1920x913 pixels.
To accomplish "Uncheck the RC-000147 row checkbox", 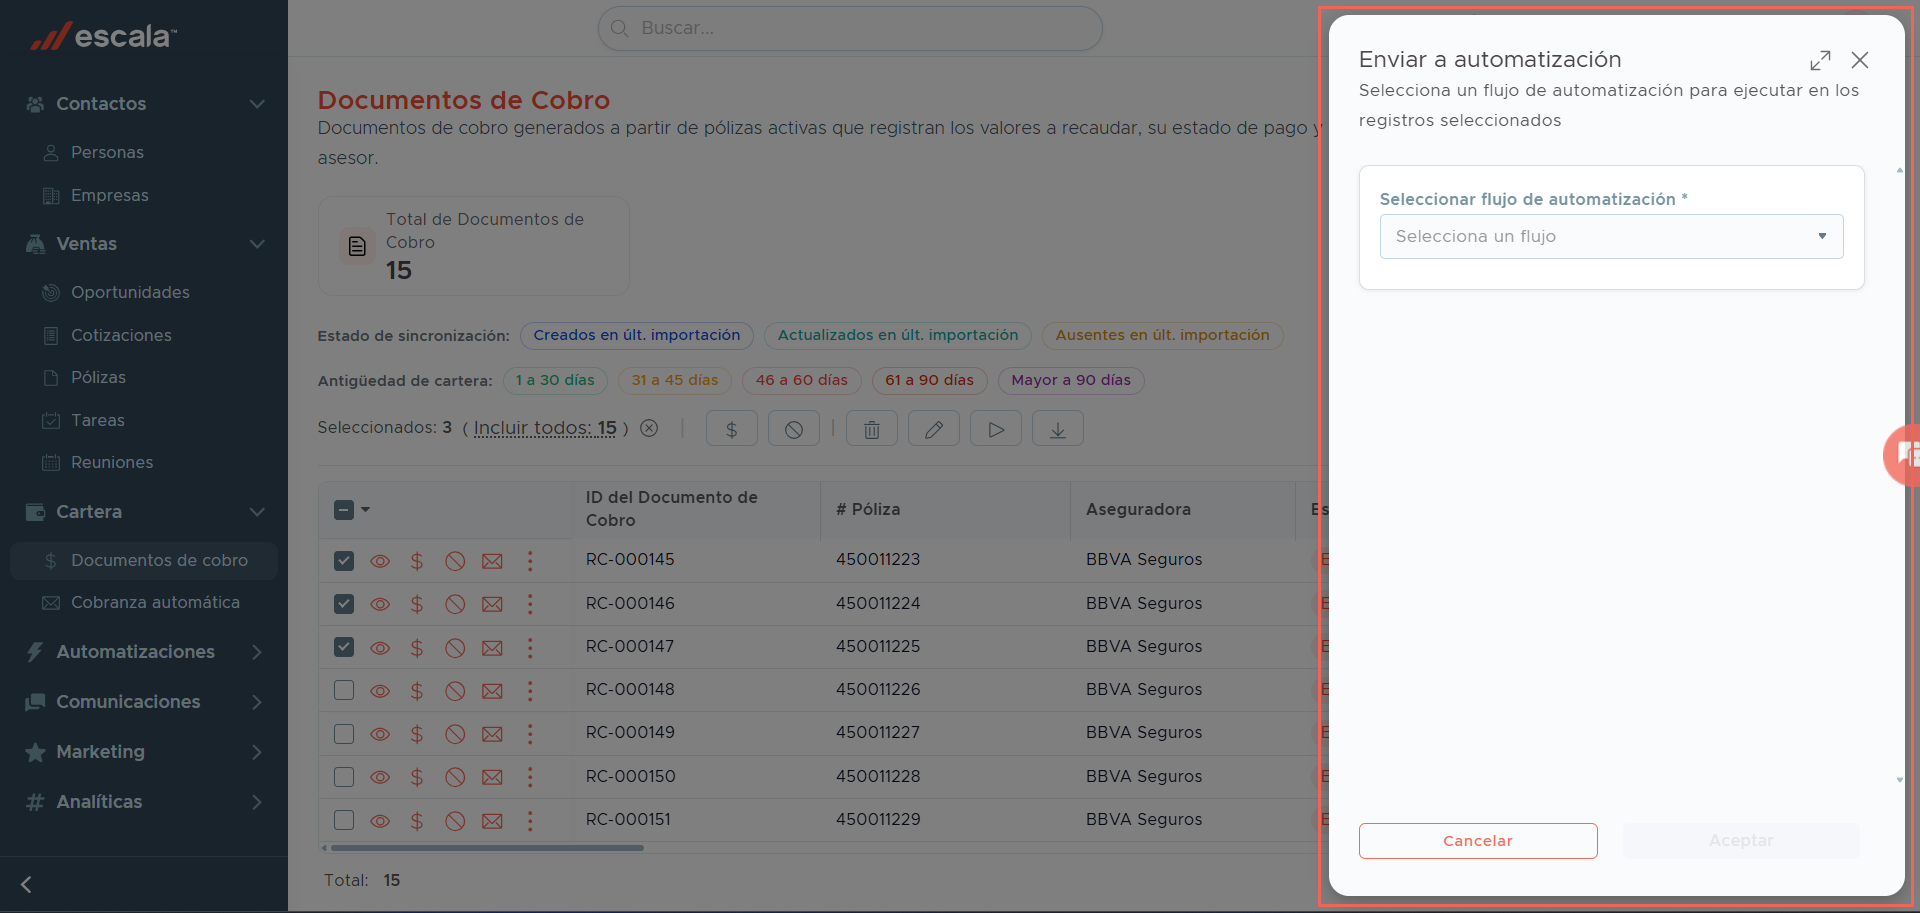I will (x=344, y=647).
